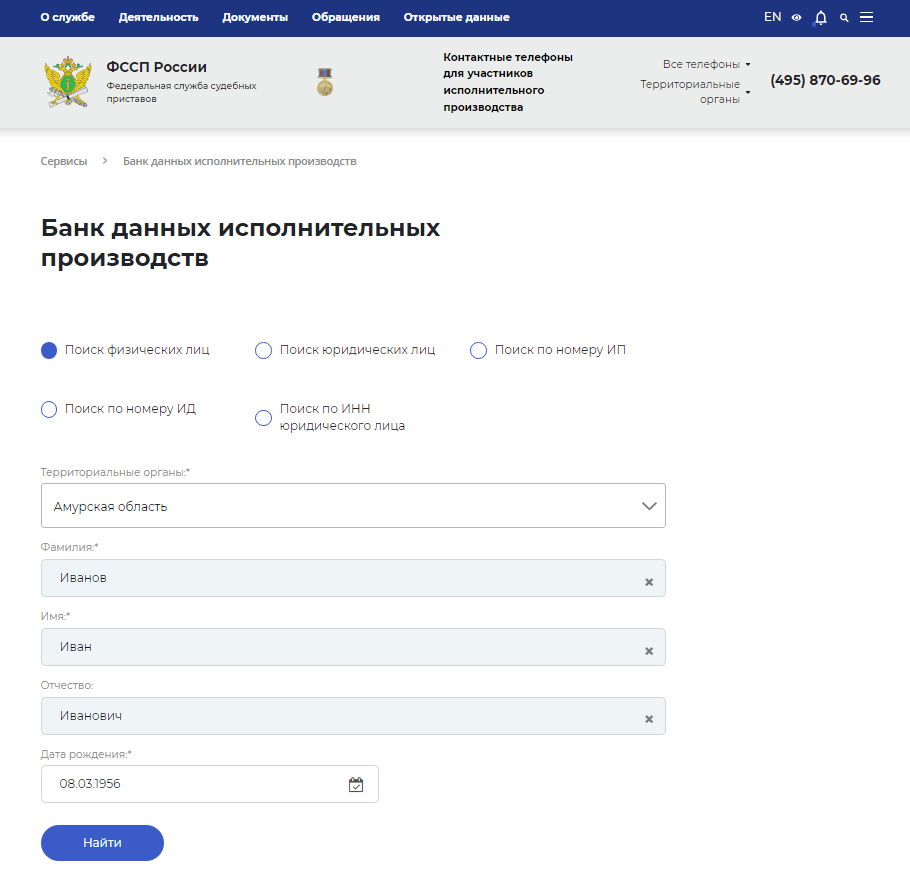Expand the Все телефоны dropdown
Viewport: 910px width, 884px height.
pos(706,64)
